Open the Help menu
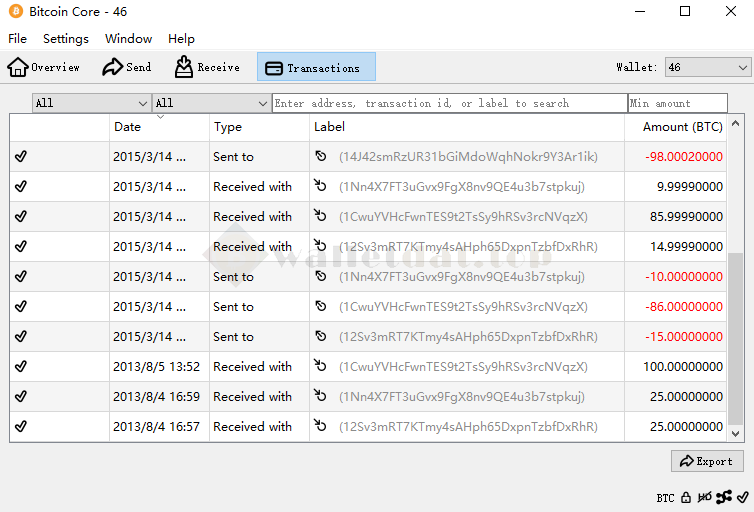Screen dimensions: 754x512 pos(181,39)
